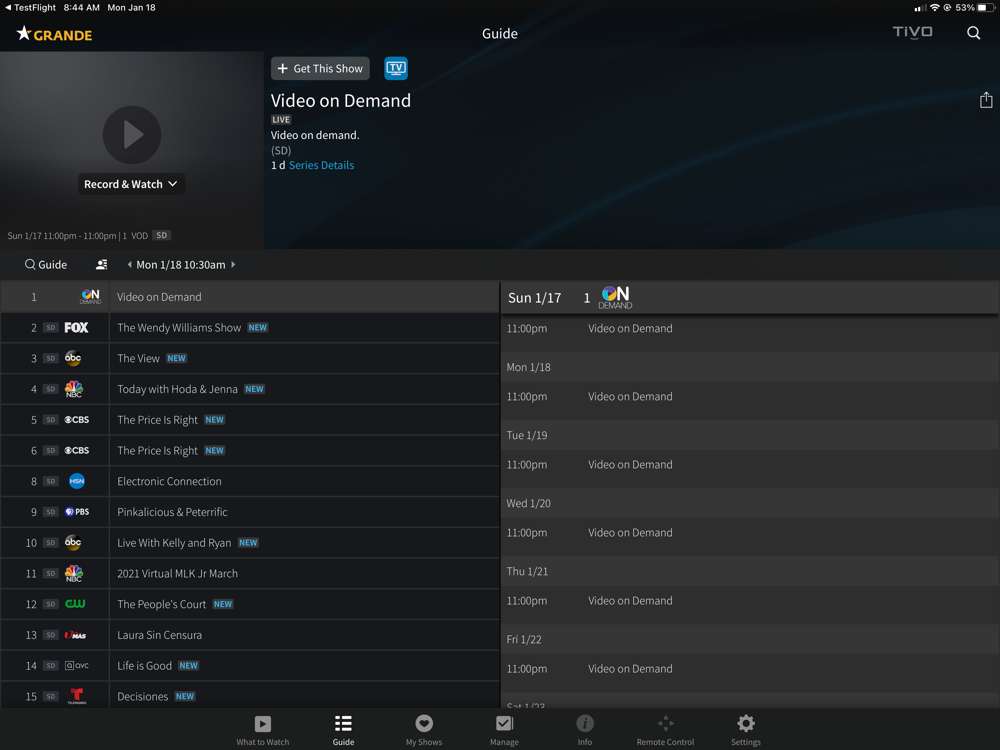Select FOX channel 2 logo
Image resolution: width=1000 pixels, height=750 pixels.
point(76,327)
